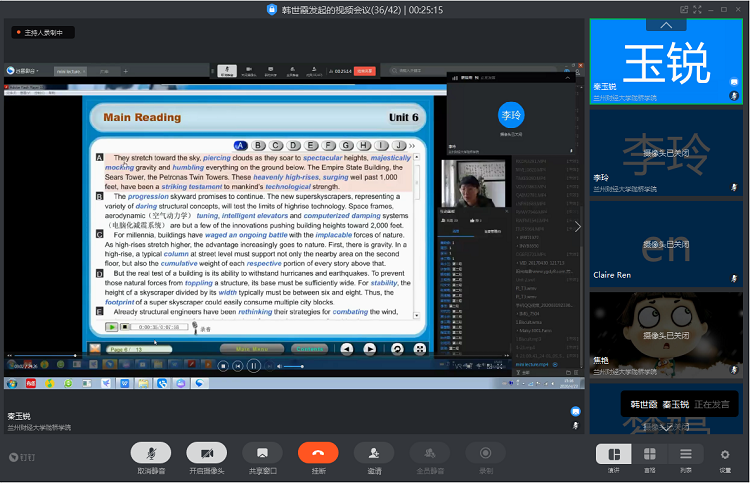Hang up the call
750x483 pixels.
point(318,453)
